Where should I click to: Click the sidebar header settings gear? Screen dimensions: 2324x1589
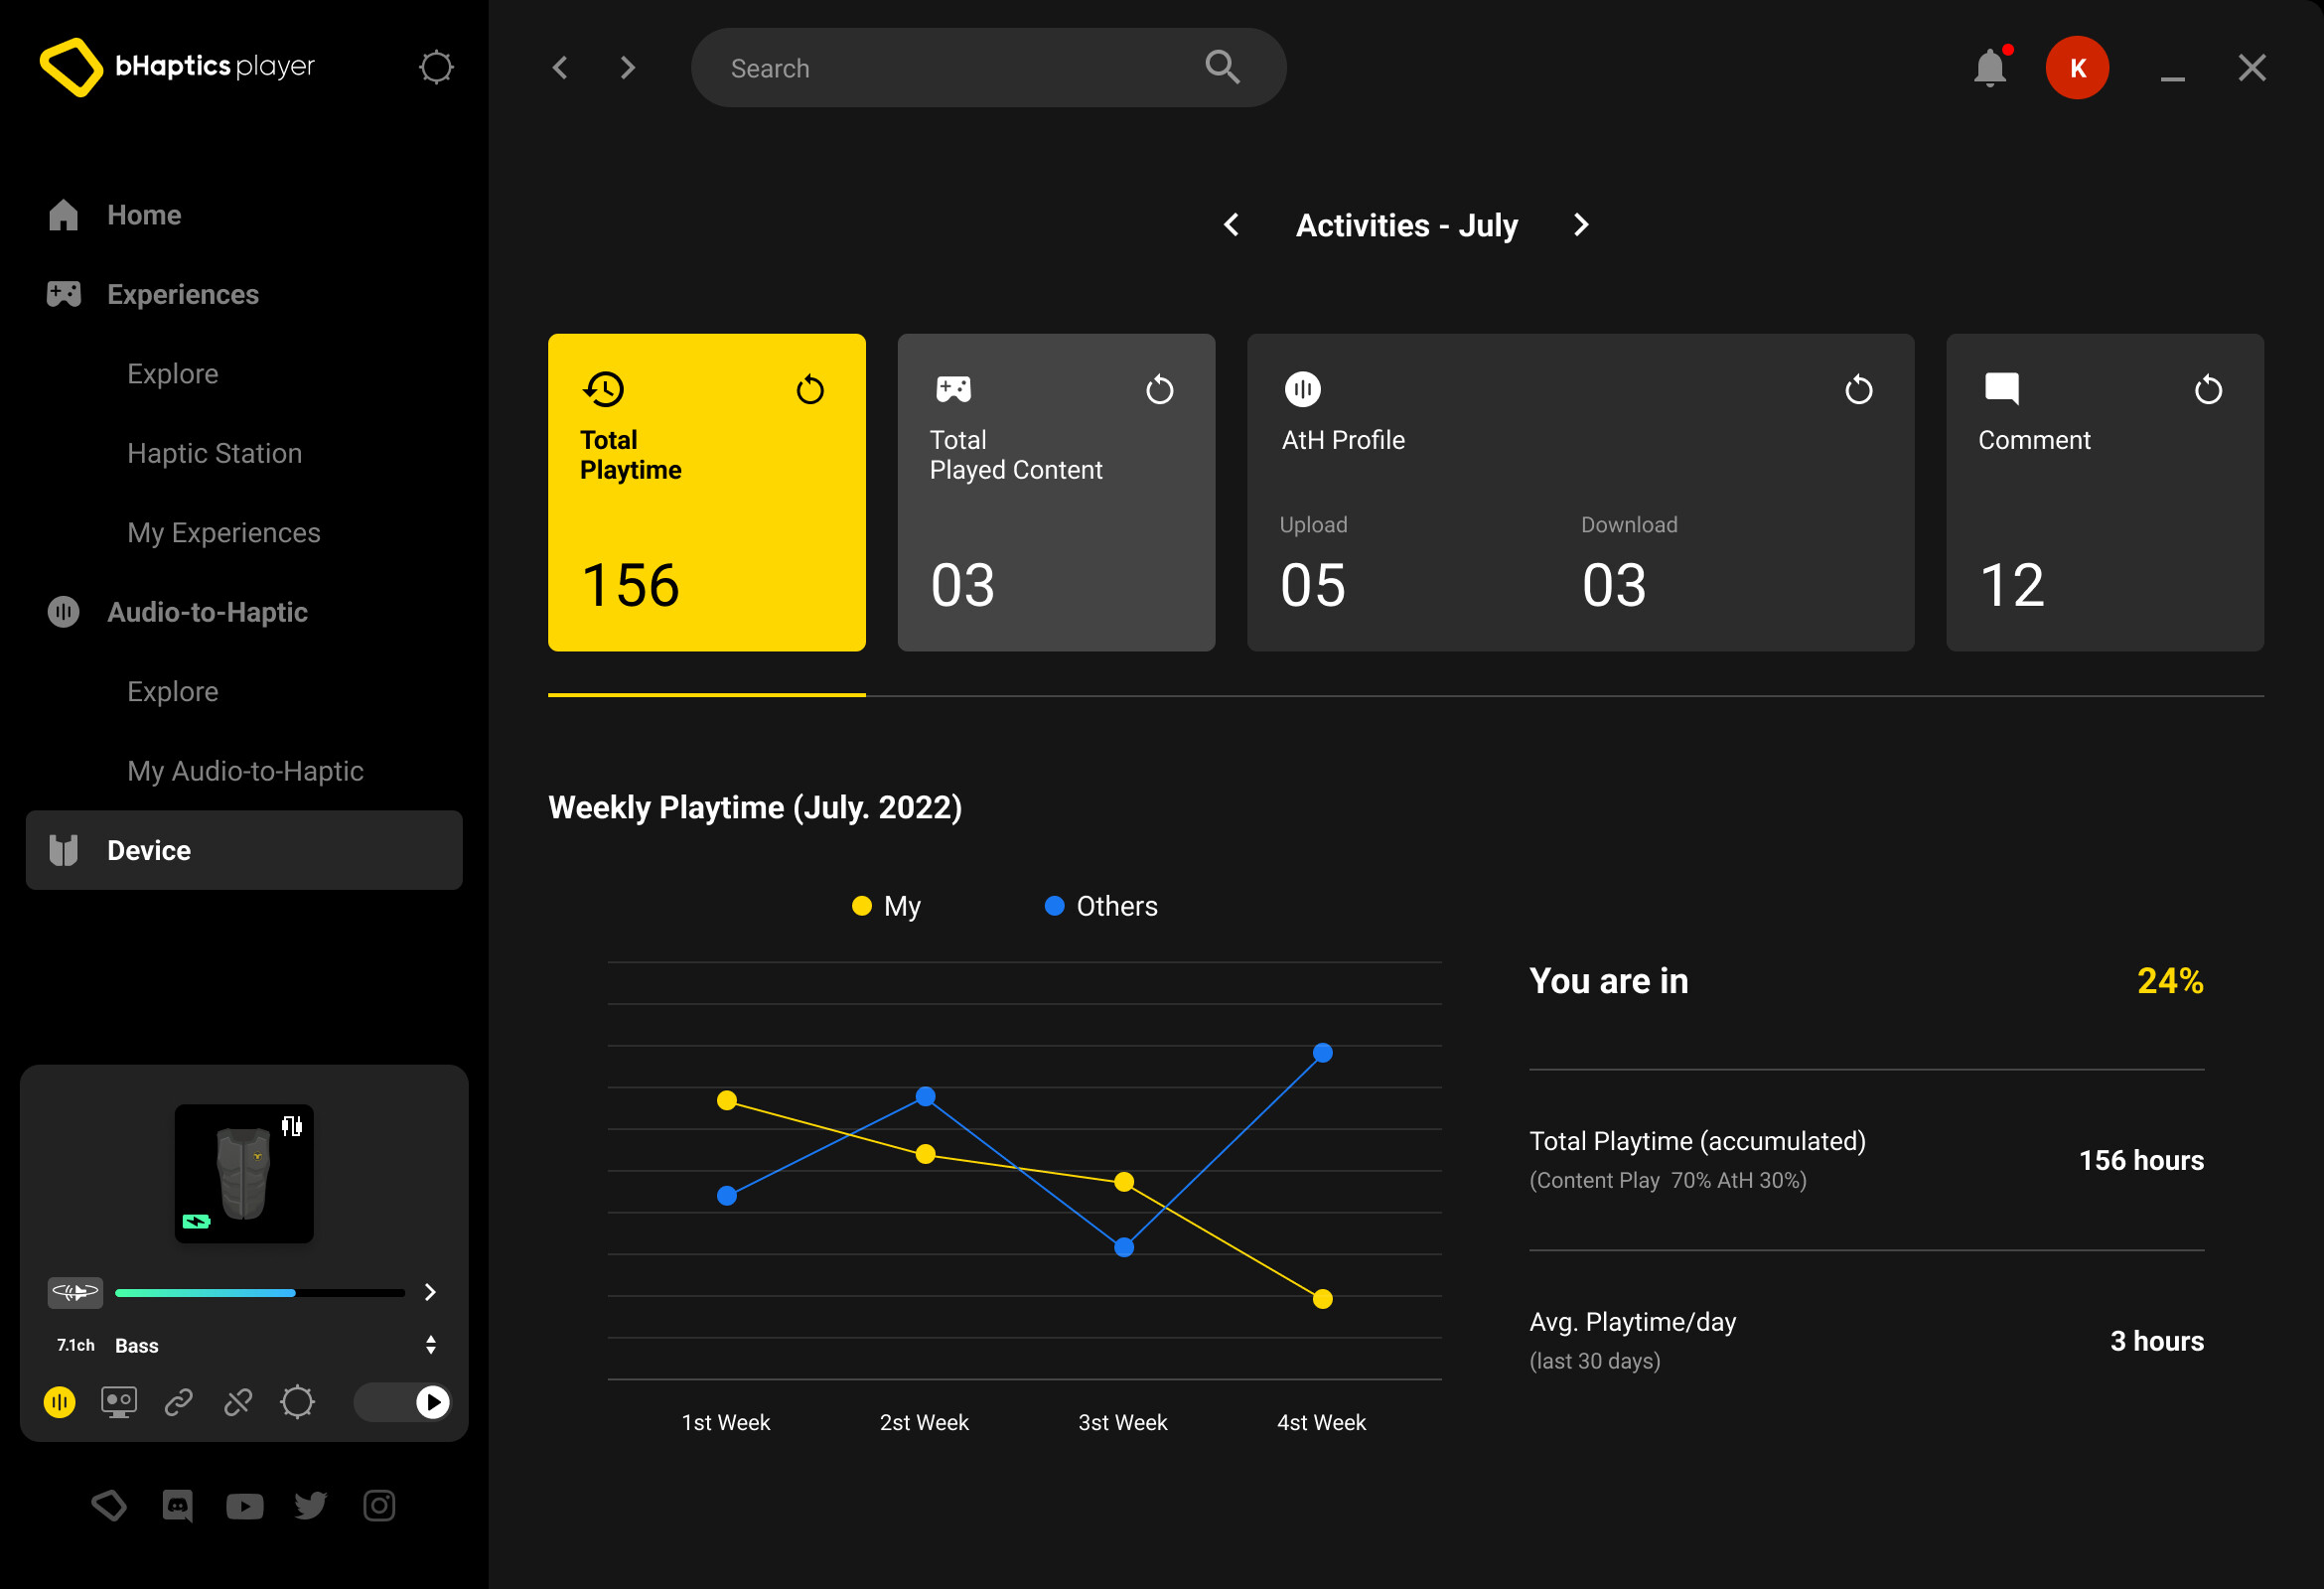point(436,67)
